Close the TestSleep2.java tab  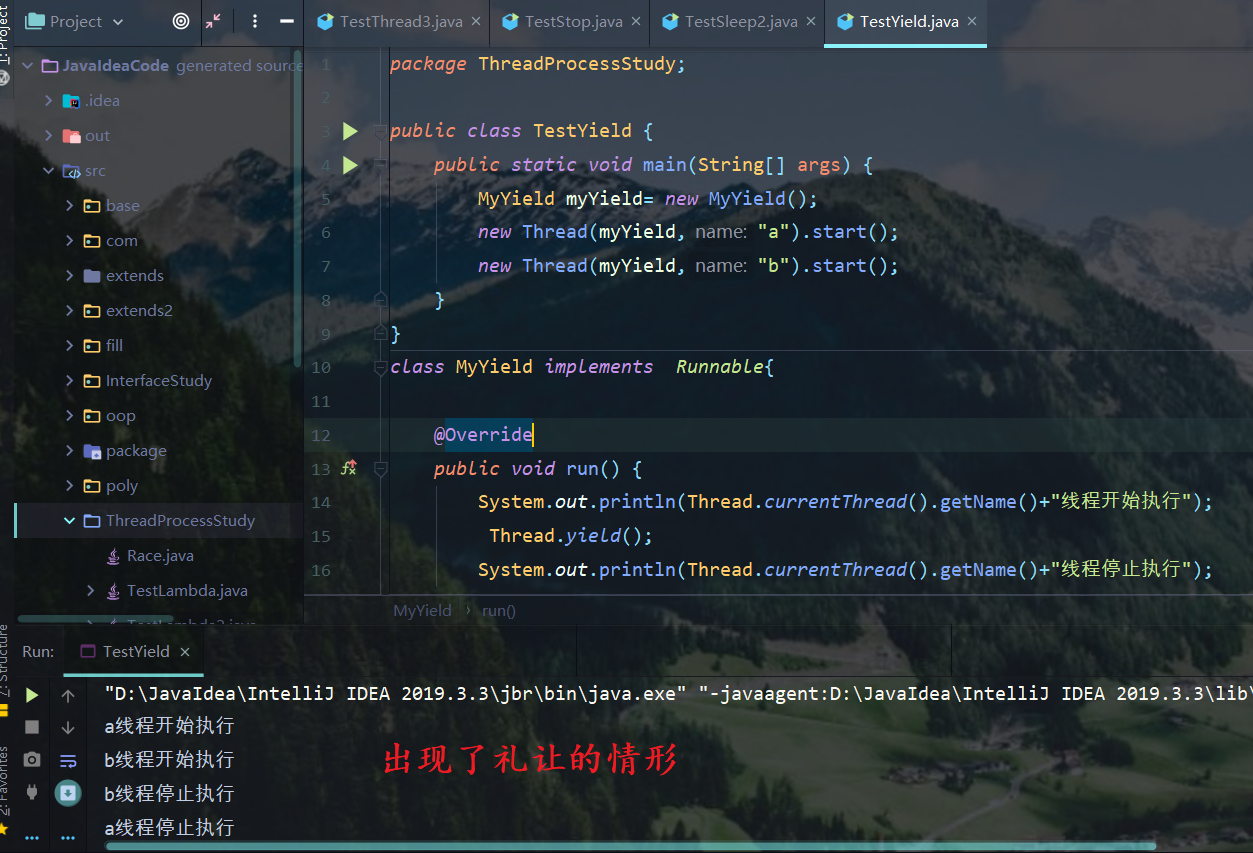(811, 22)
